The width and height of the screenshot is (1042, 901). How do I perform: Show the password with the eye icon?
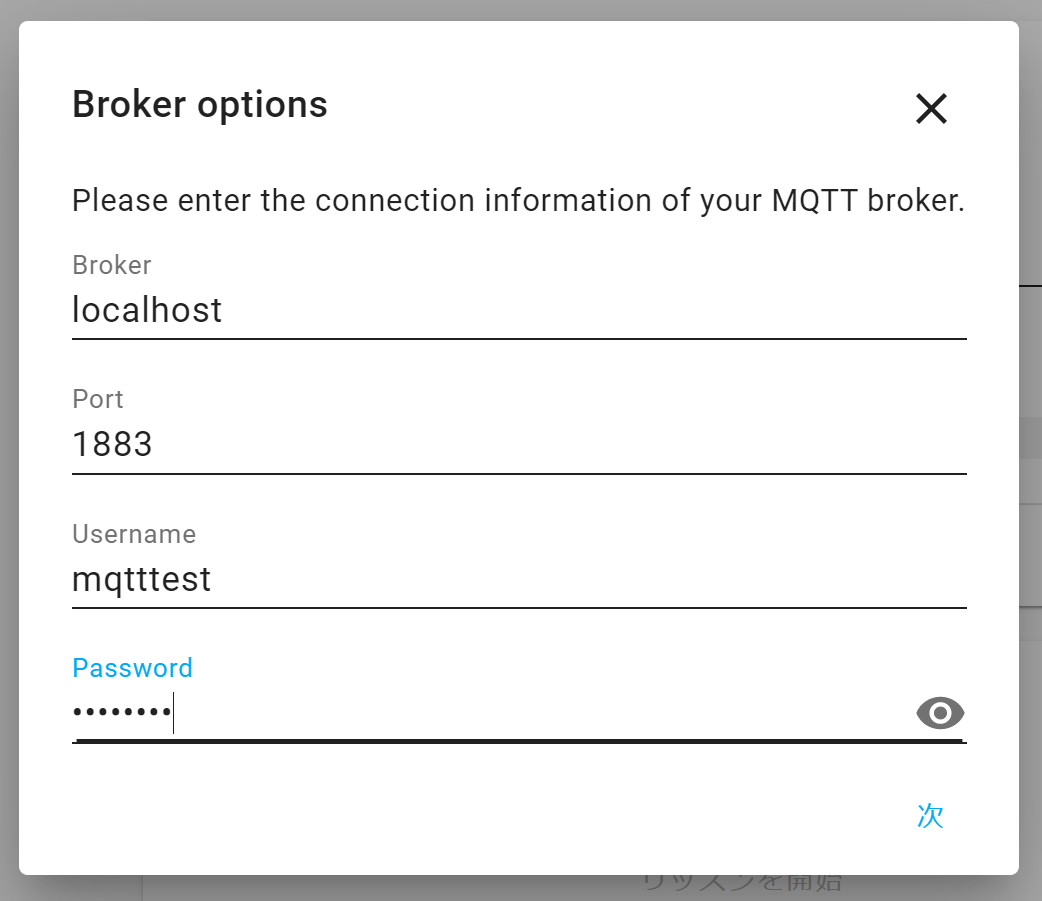[940, 713]
